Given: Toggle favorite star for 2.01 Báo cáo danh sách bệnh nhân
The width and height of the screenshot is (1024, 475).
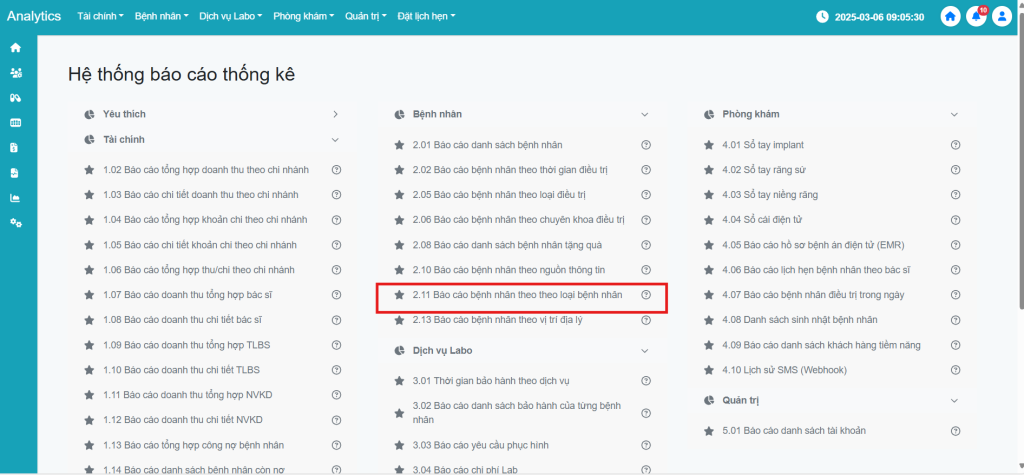Looking at the screenshot, I should (399, 145).
